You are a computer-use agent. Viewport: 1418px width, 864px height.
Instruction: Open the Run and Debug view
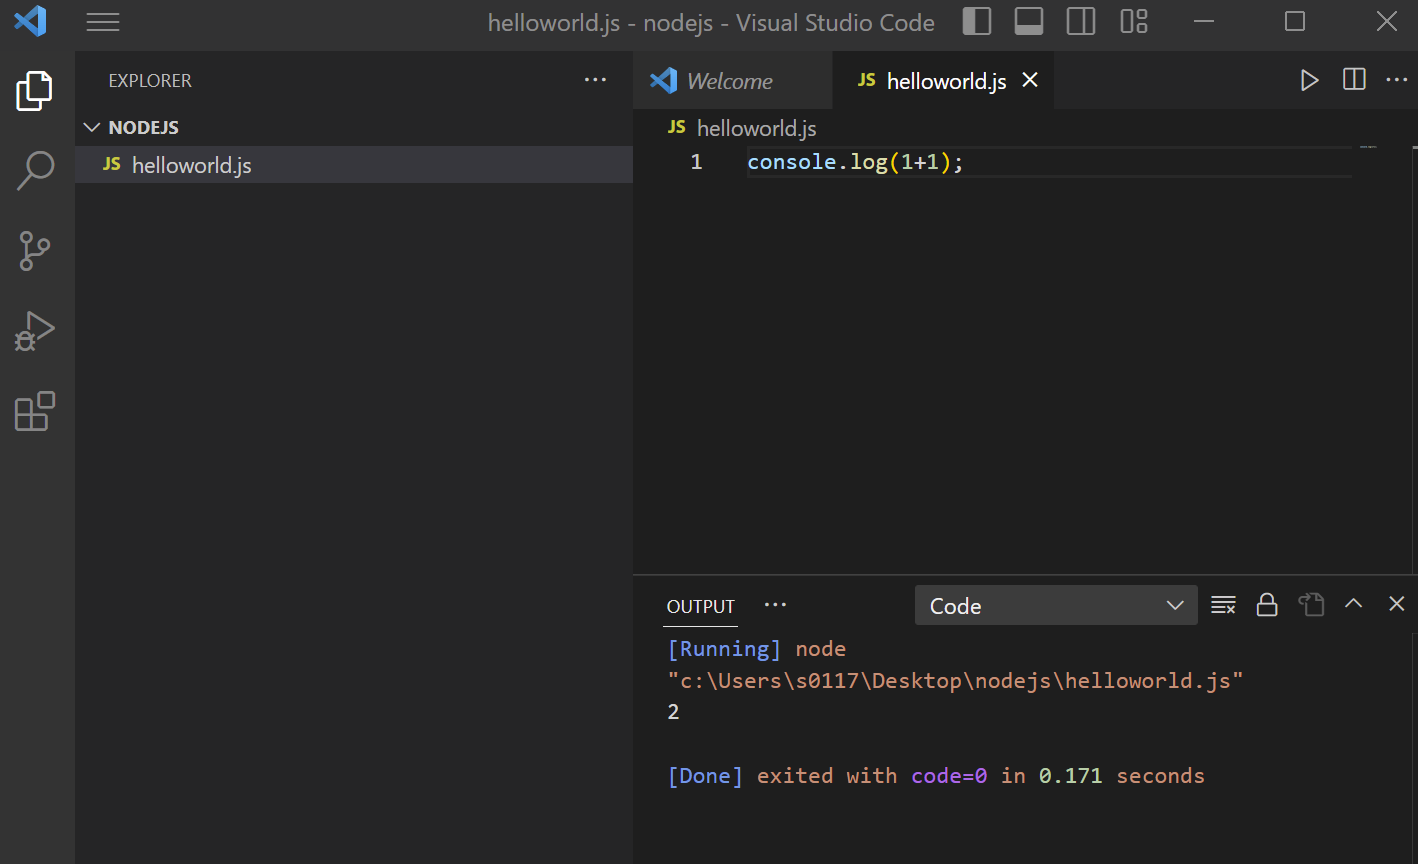pyautogui.click(x=35, y=331)
